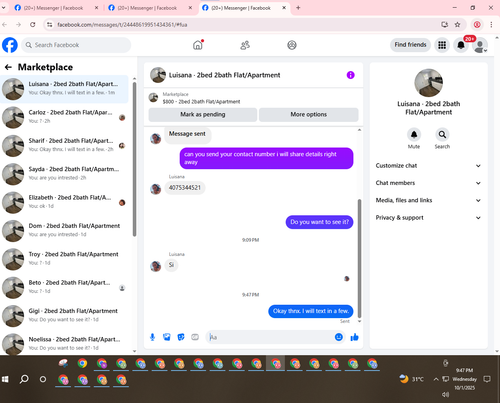500x403 pixels.
Task: Expand the Privacy & support section
Action: pos(428,218)
